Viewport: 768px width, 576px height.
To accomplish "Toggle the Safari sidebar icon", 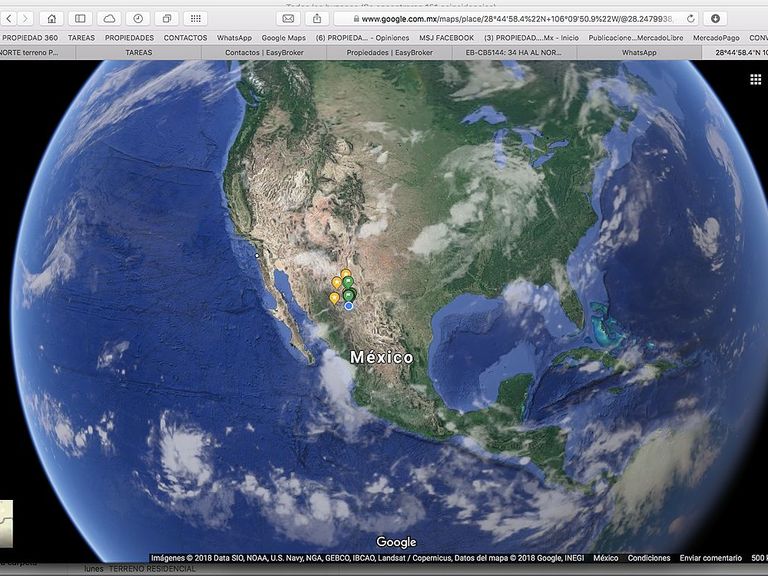I will coord(80,19).
